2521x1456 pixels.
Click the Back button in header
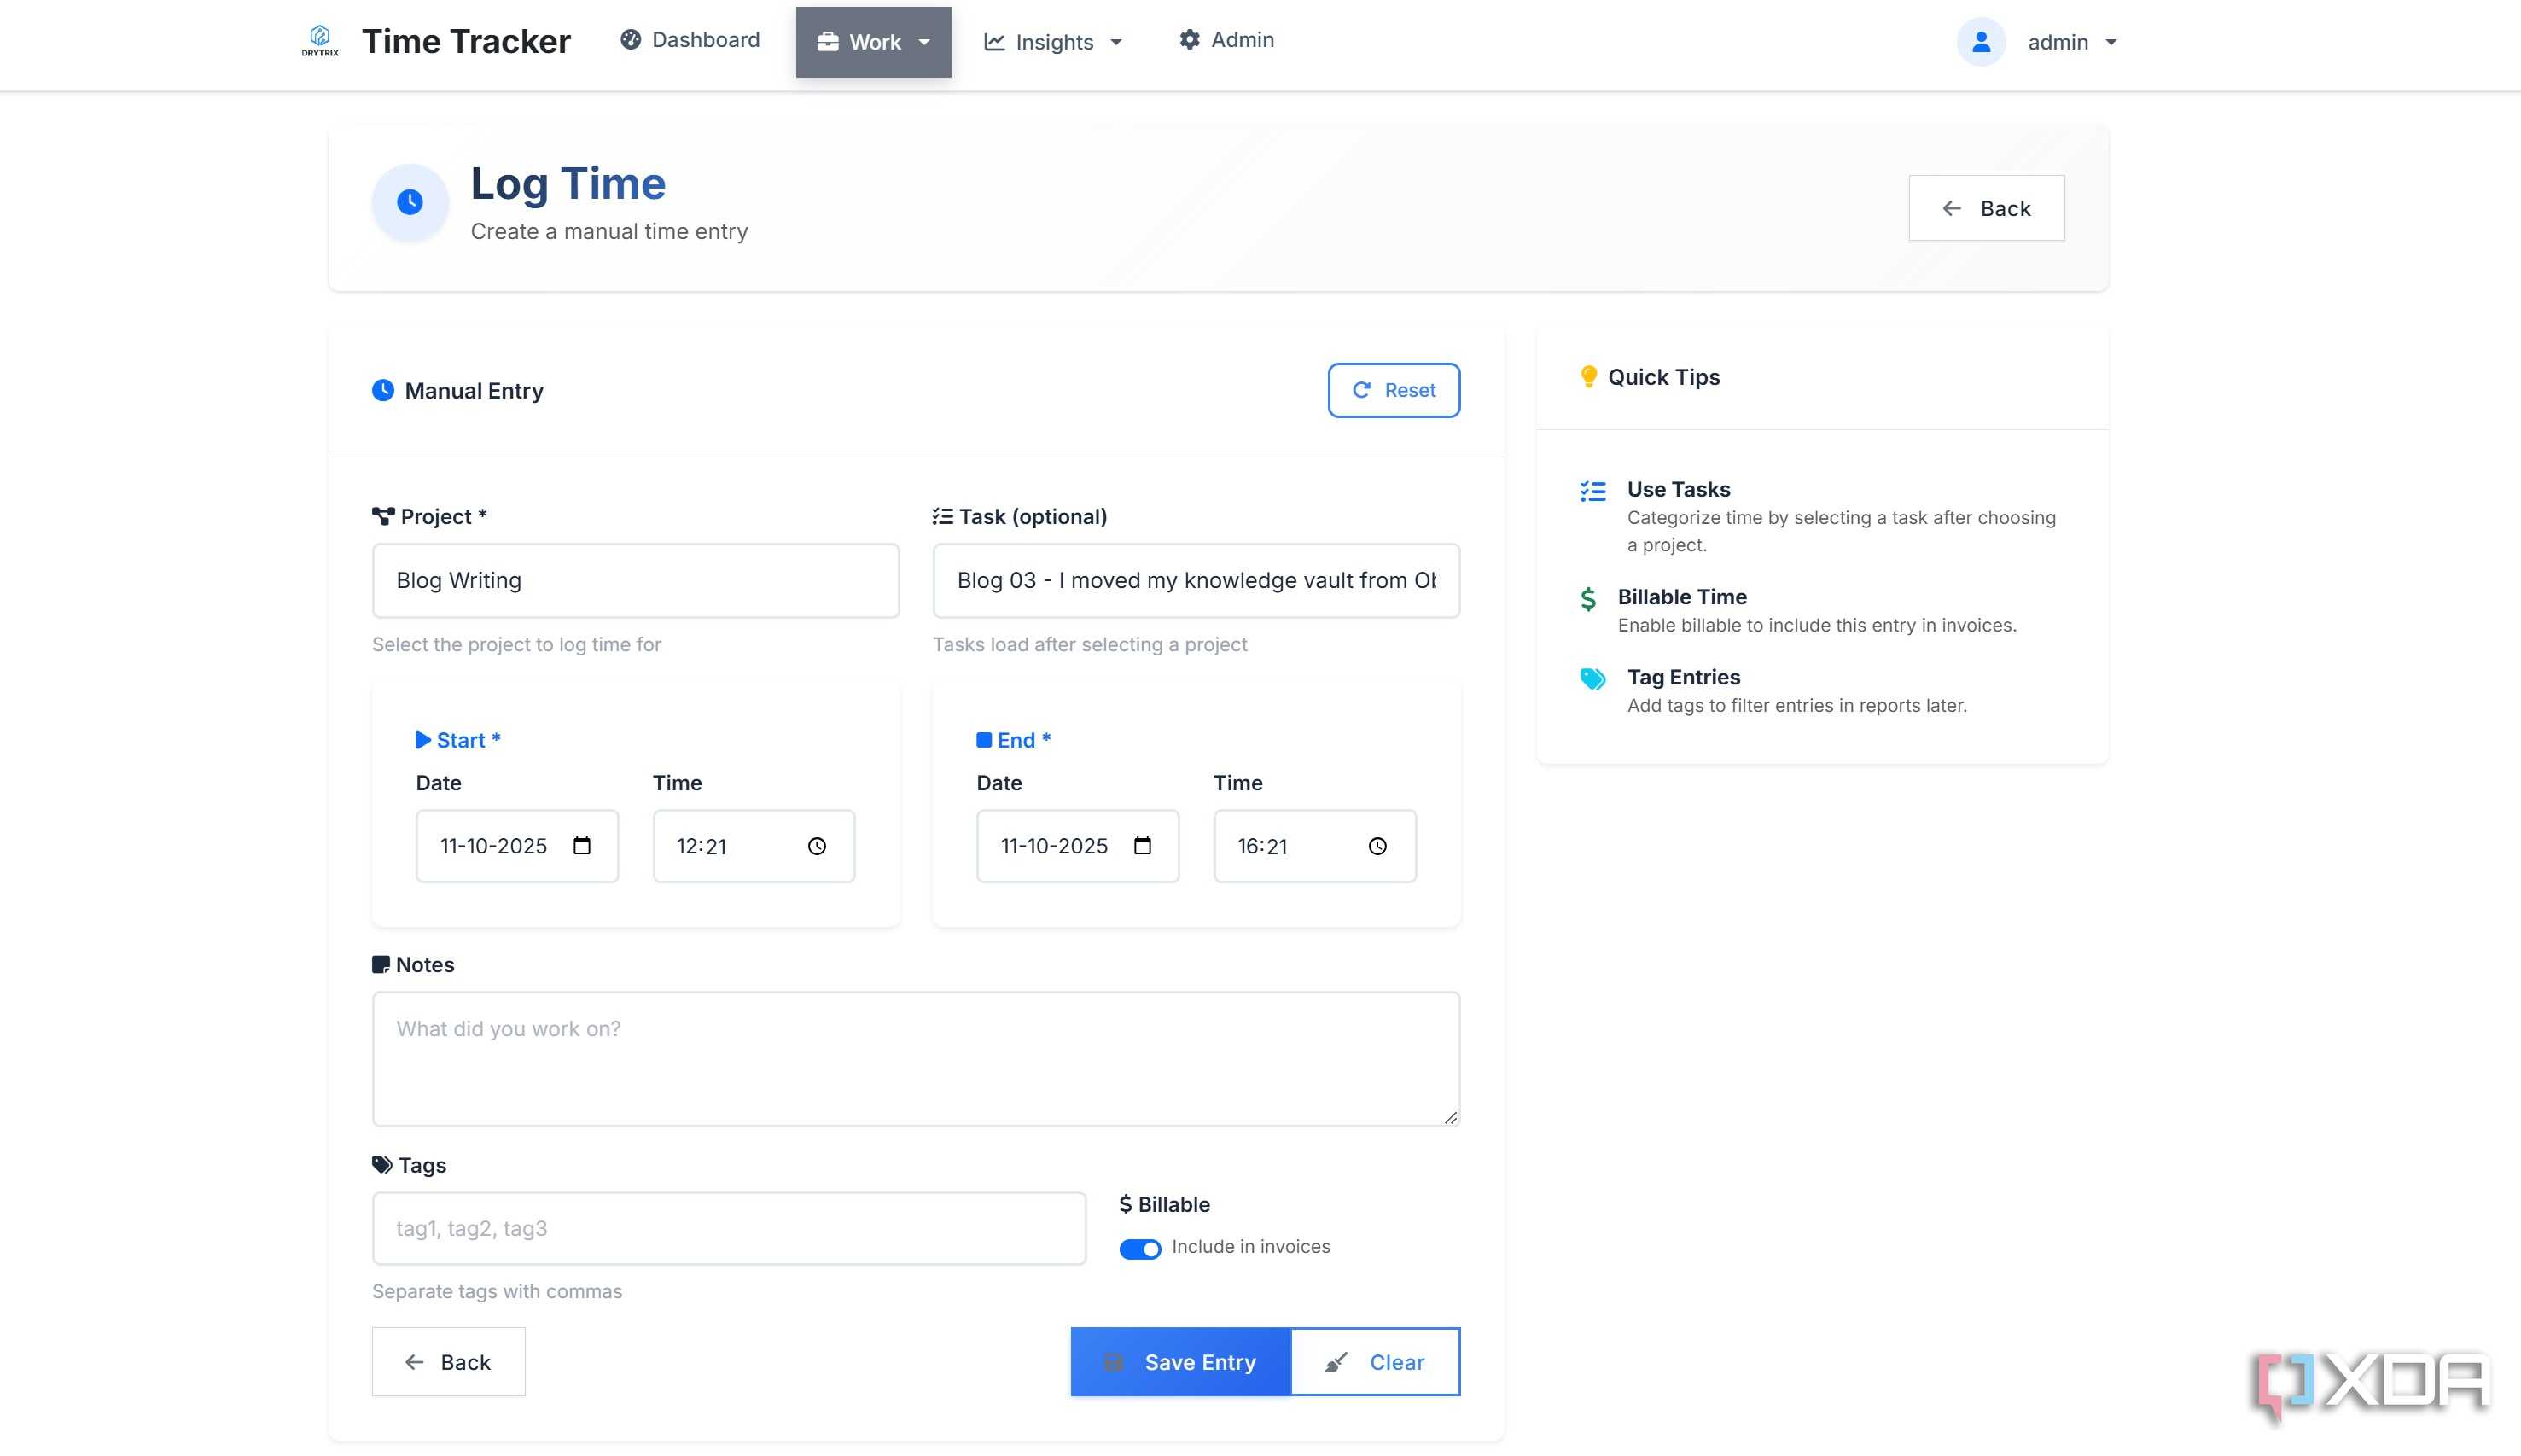click(x=1986, y=208)
